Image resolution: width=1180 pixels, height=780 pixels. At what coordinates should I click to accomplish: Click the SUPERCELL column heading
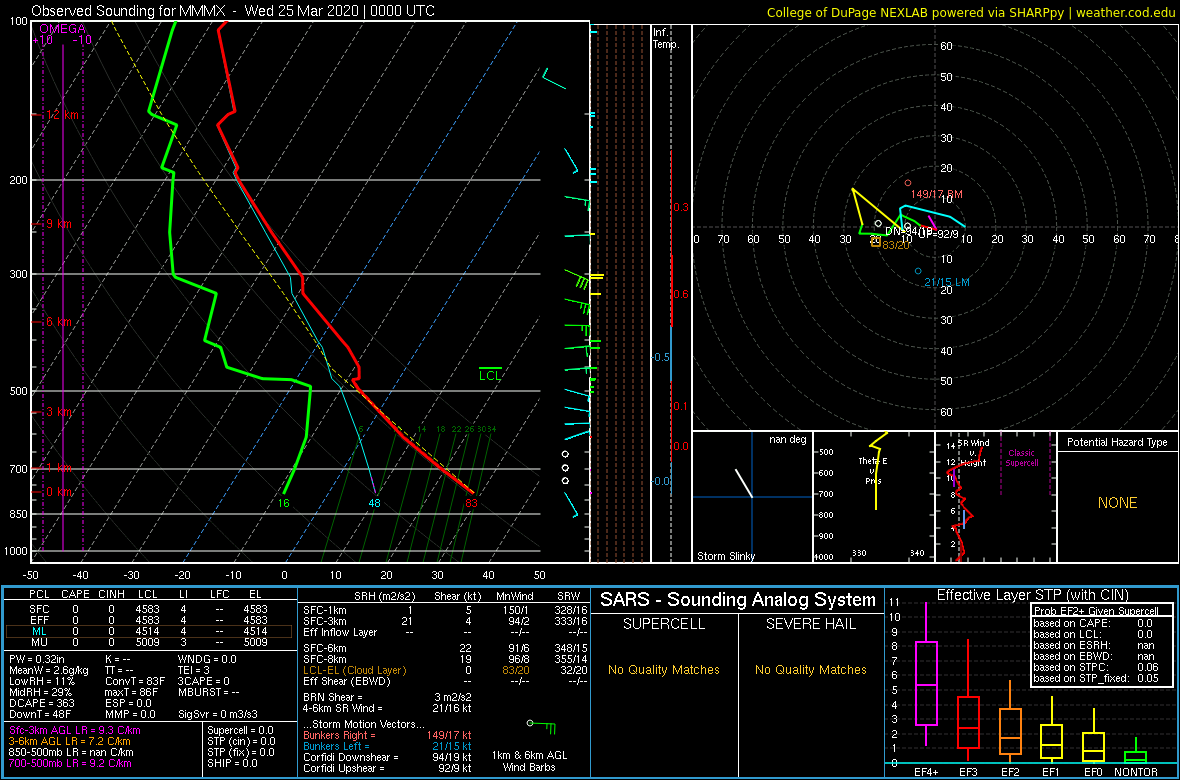coord(664,623)
